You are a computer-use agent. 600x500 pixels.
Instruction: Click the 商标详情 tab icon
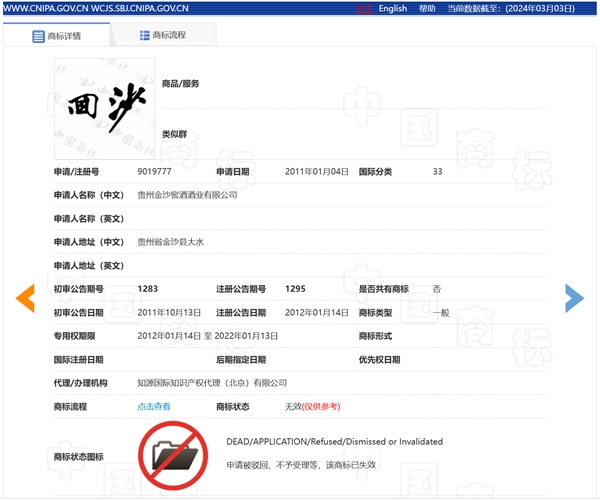pos(39,36)
